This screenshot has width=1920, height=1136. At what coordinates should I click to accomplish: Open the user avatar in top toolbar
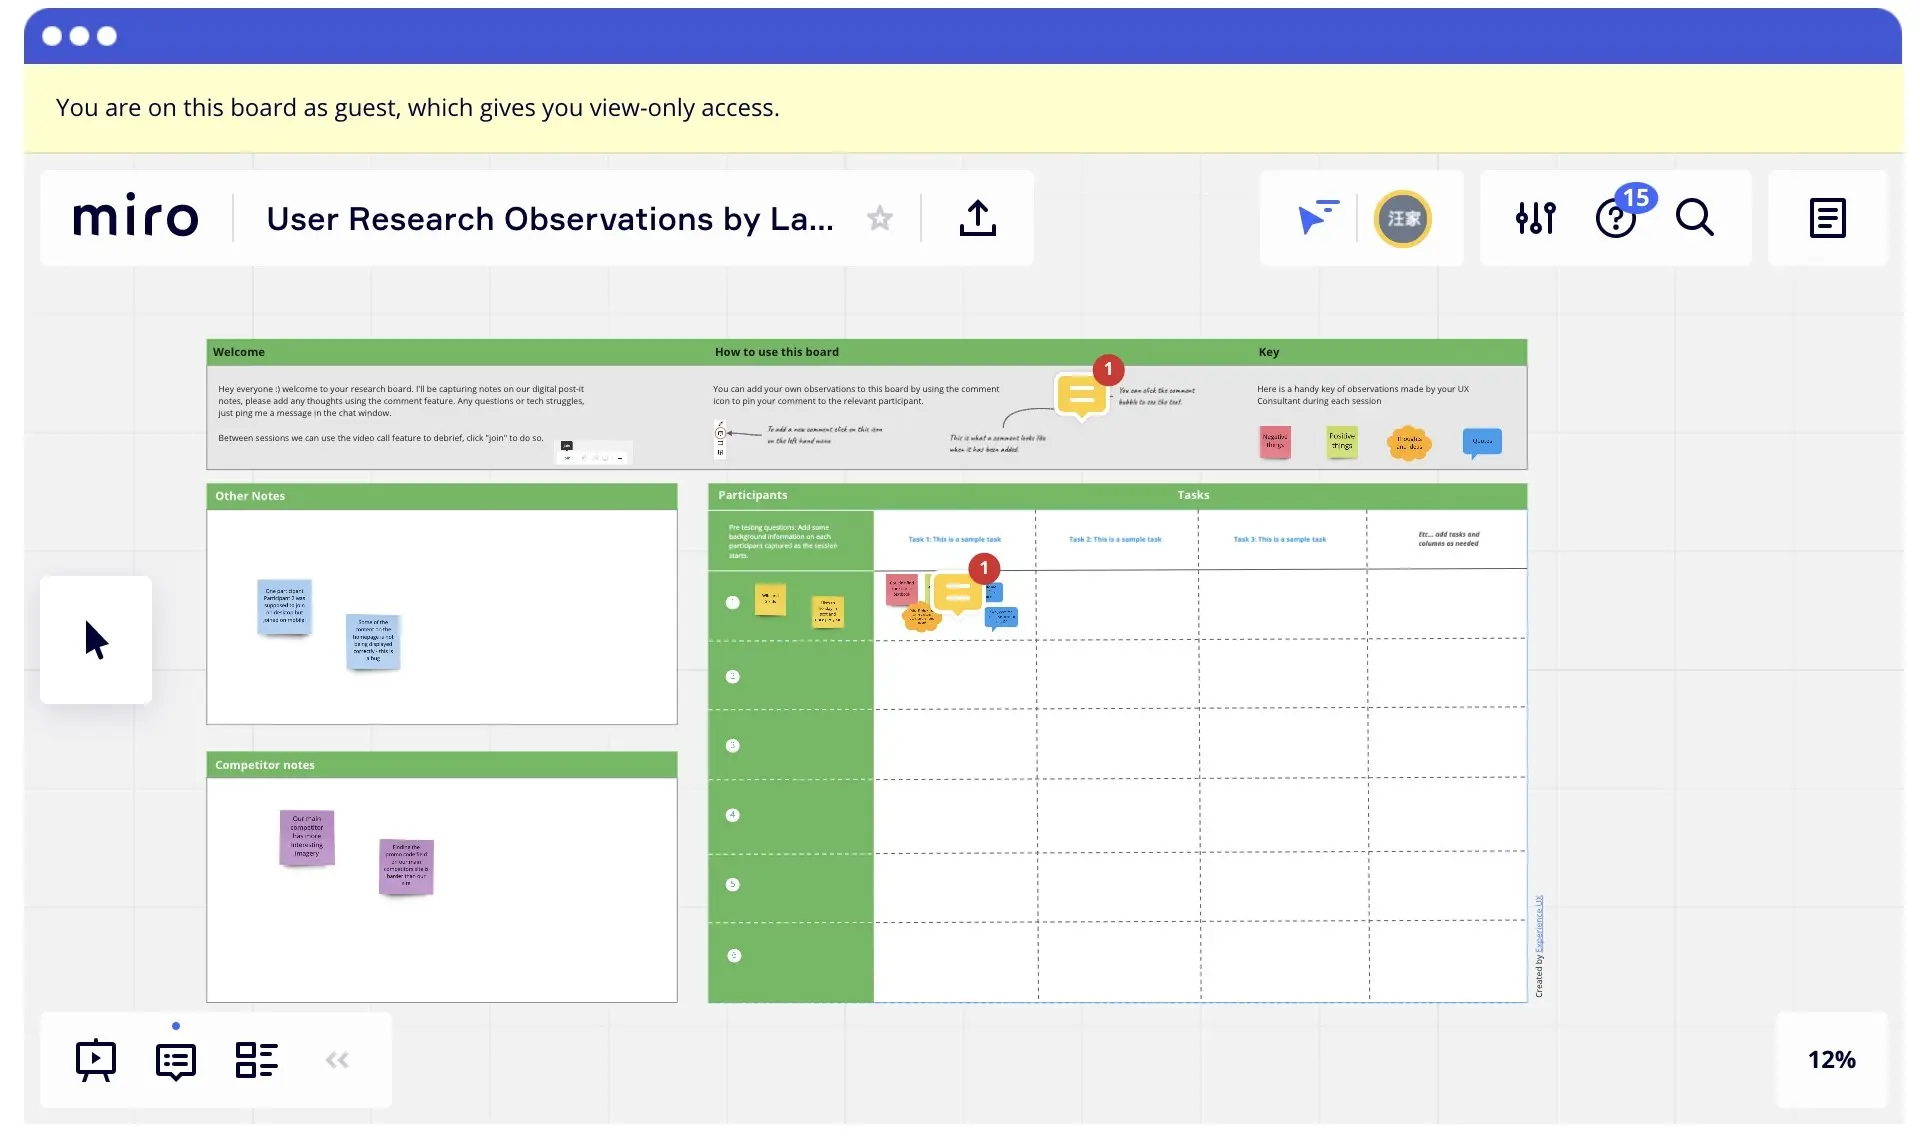point(1403,218)
